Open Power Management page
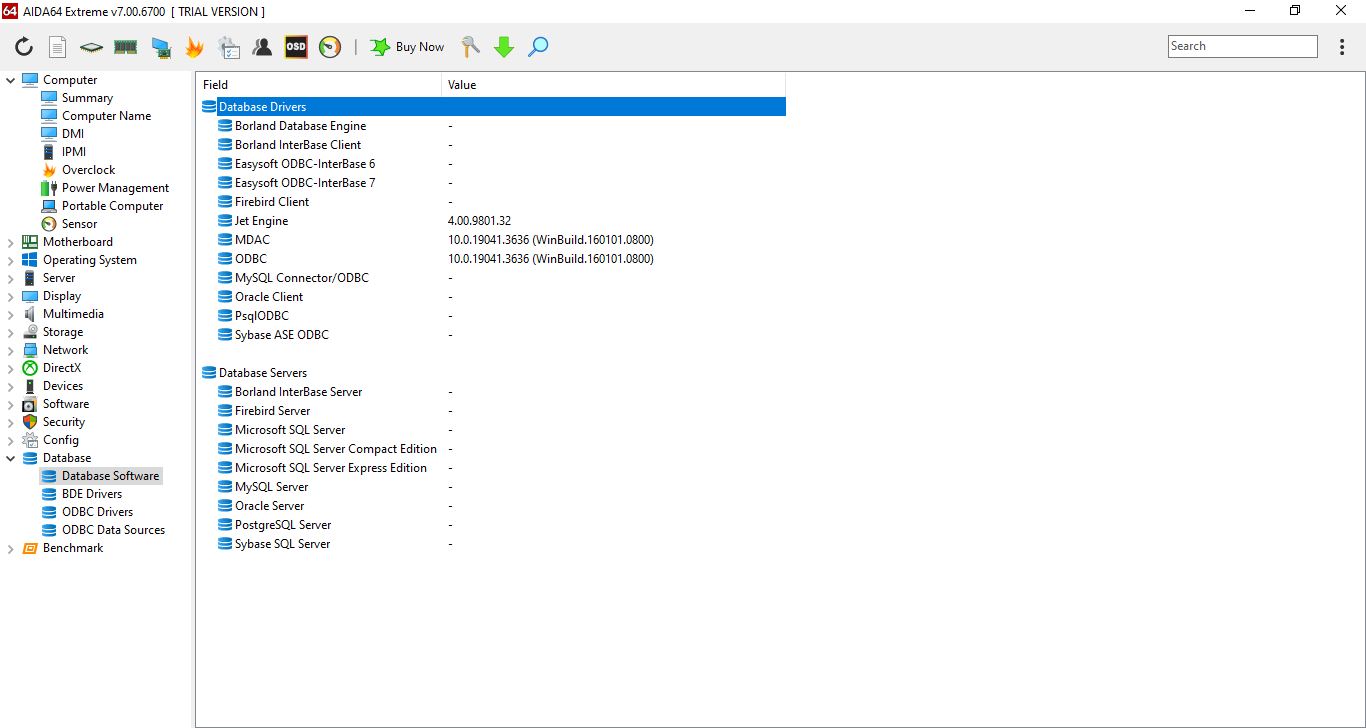 115,188
